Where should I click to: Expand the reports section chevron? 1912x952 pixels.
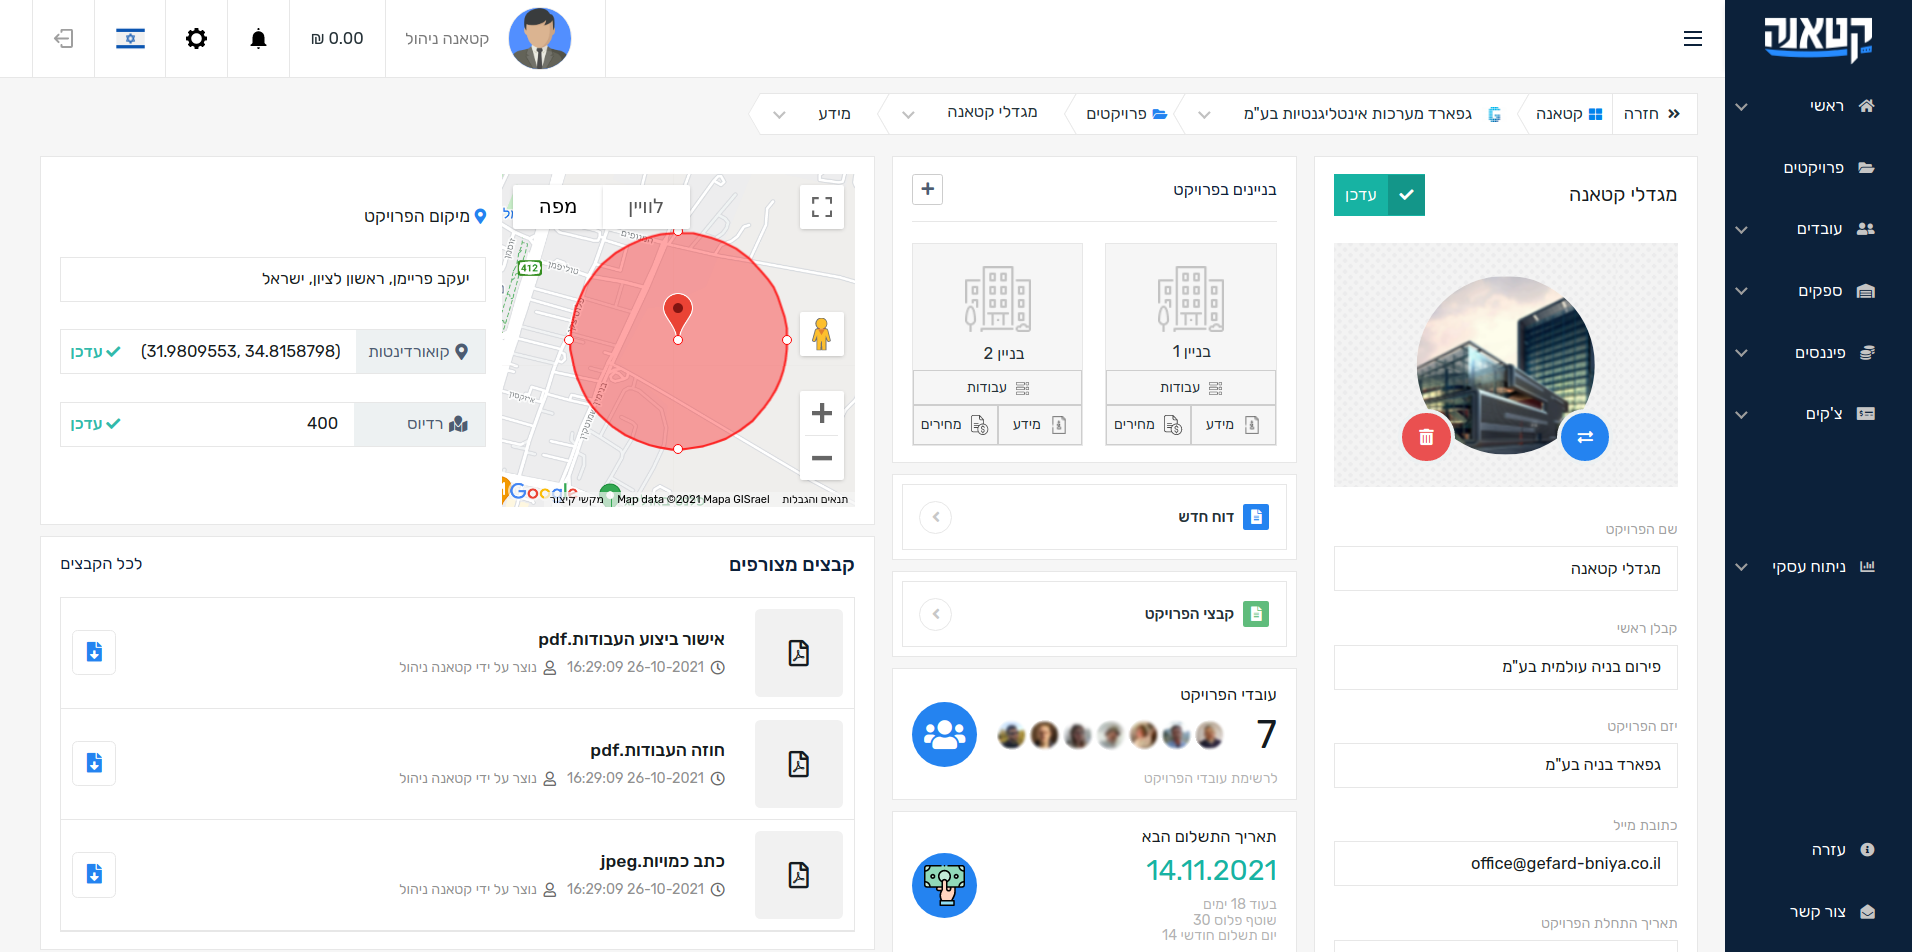point(936,517)
